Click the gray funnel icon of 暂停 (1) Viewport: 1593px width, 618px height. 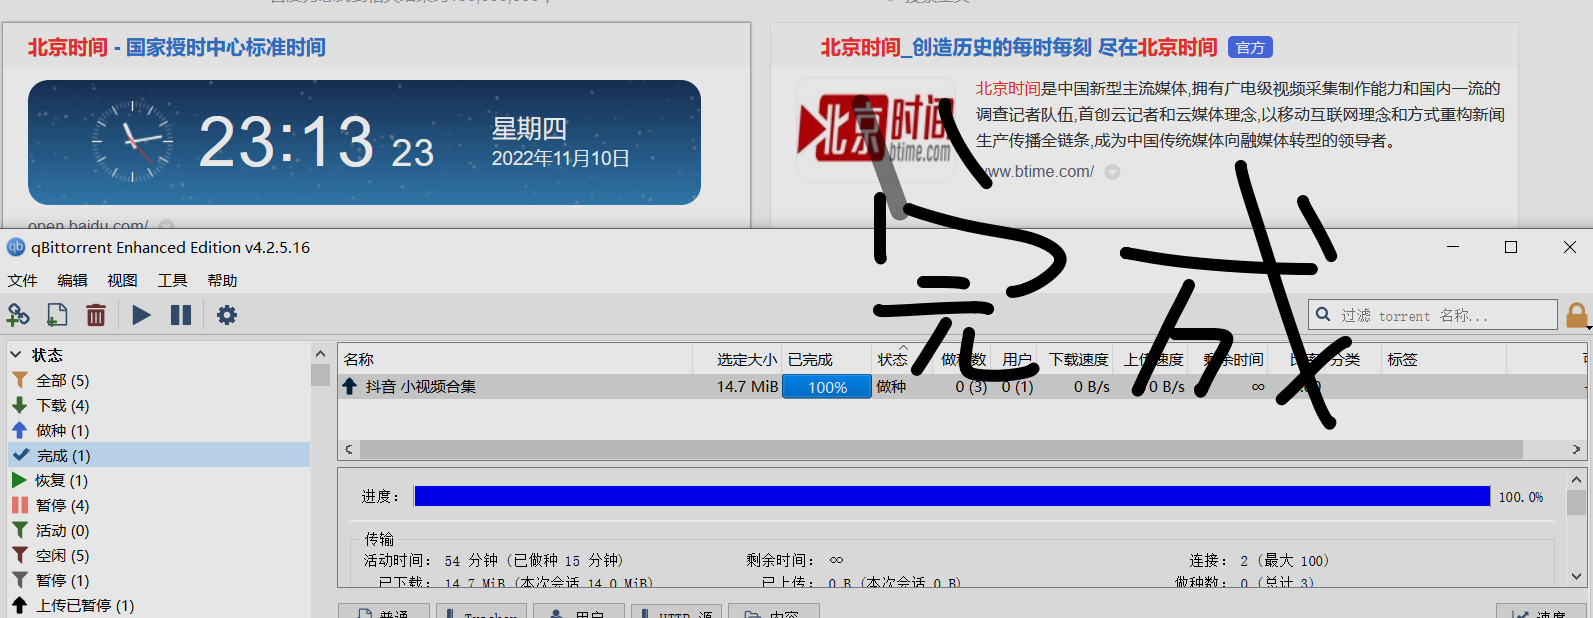tap(20, 580)
